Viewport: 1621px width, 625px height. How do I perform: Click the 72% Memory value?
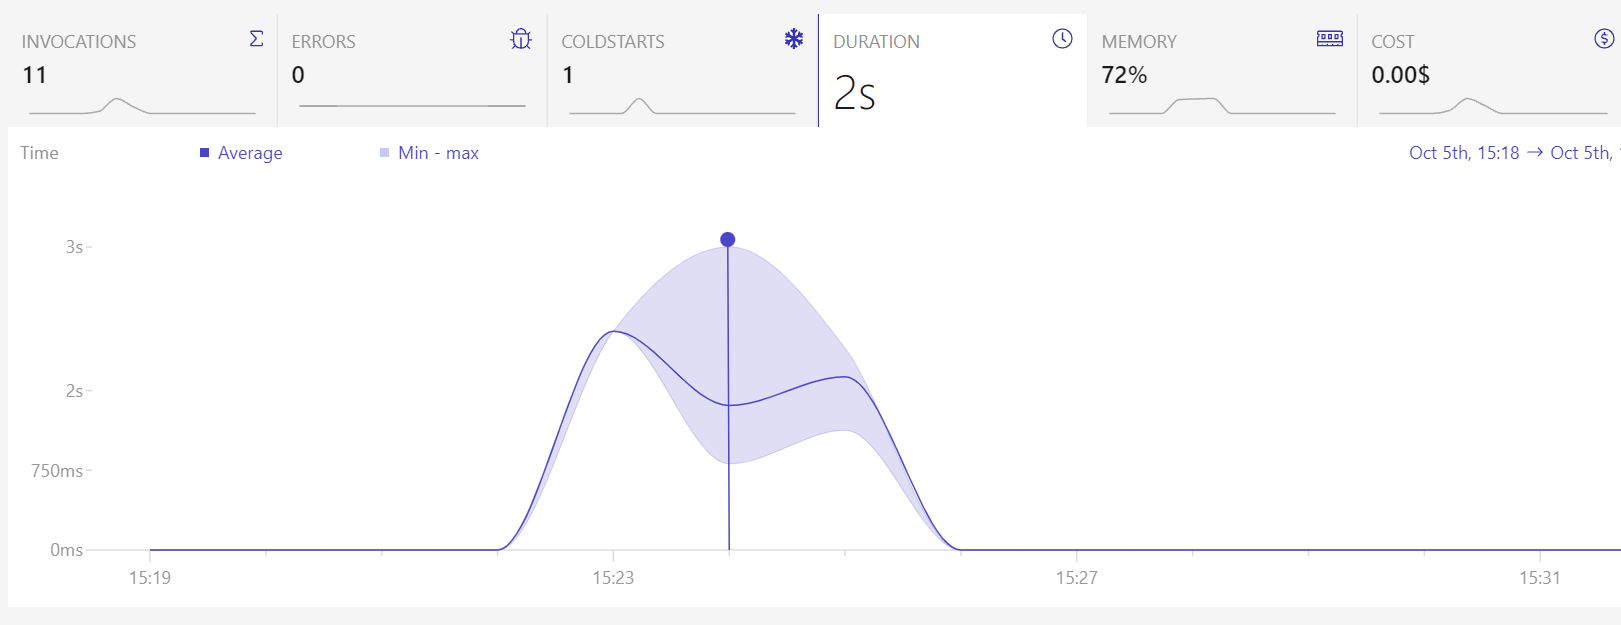point(1126,74)
